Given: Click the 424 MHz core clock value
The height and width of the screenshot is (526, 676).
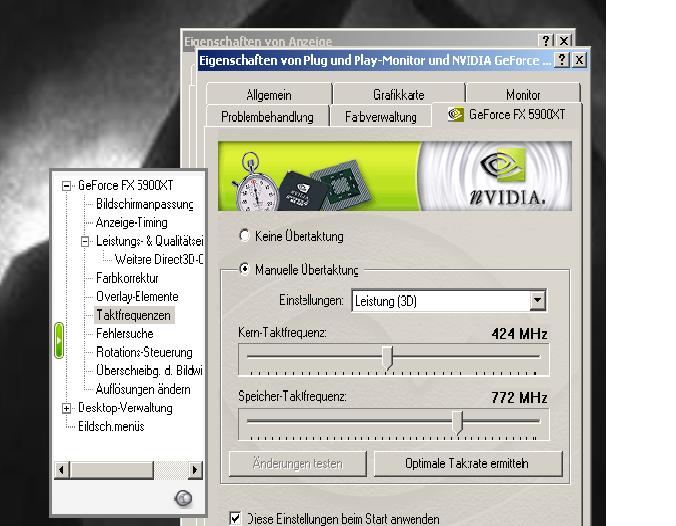Looking at the screenshot, I should [x=520, y=334].
